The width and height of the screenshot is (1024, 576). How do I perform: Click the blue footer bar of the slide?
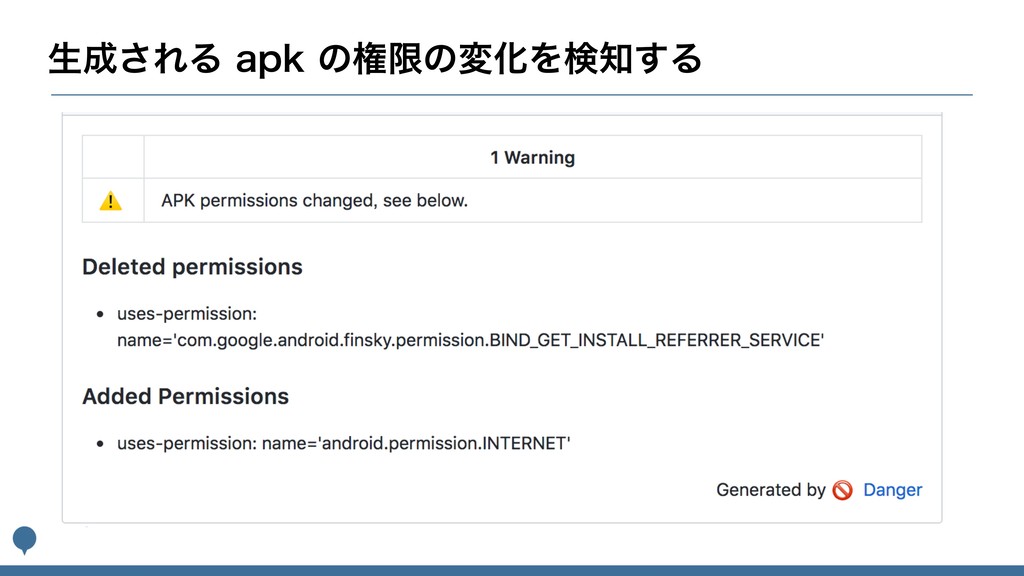tap(512, 570)
